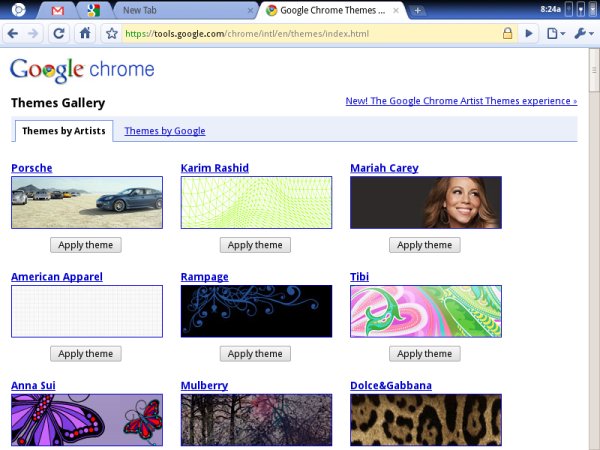Go forward with the forward arrow

[33, 34]
